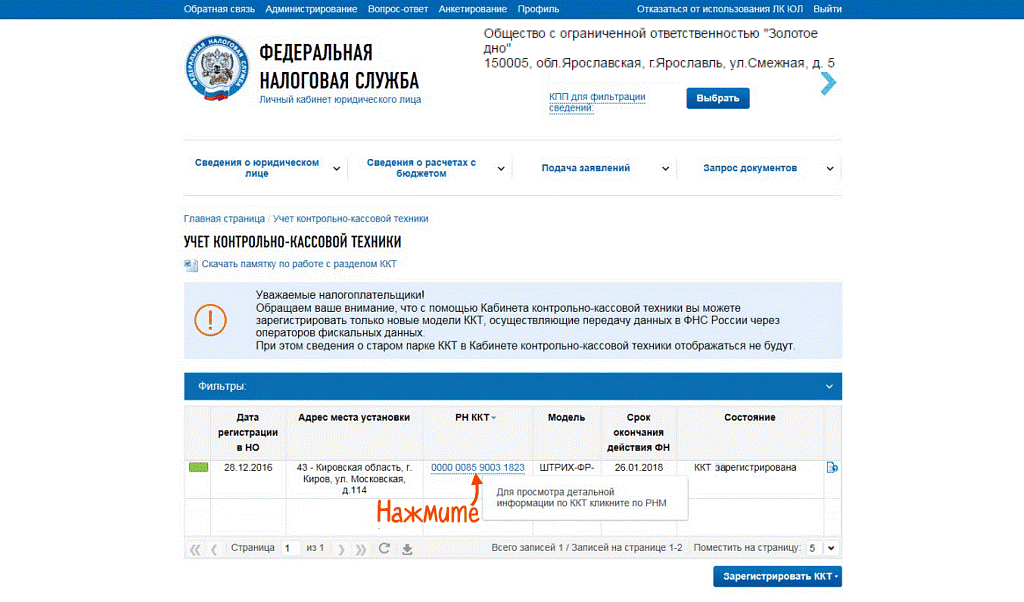Go to the first page with the double-left arrow
Image resolution: width=1024 pixels, height=602 pixels.
pyautogui.click(x=195, y=549)
